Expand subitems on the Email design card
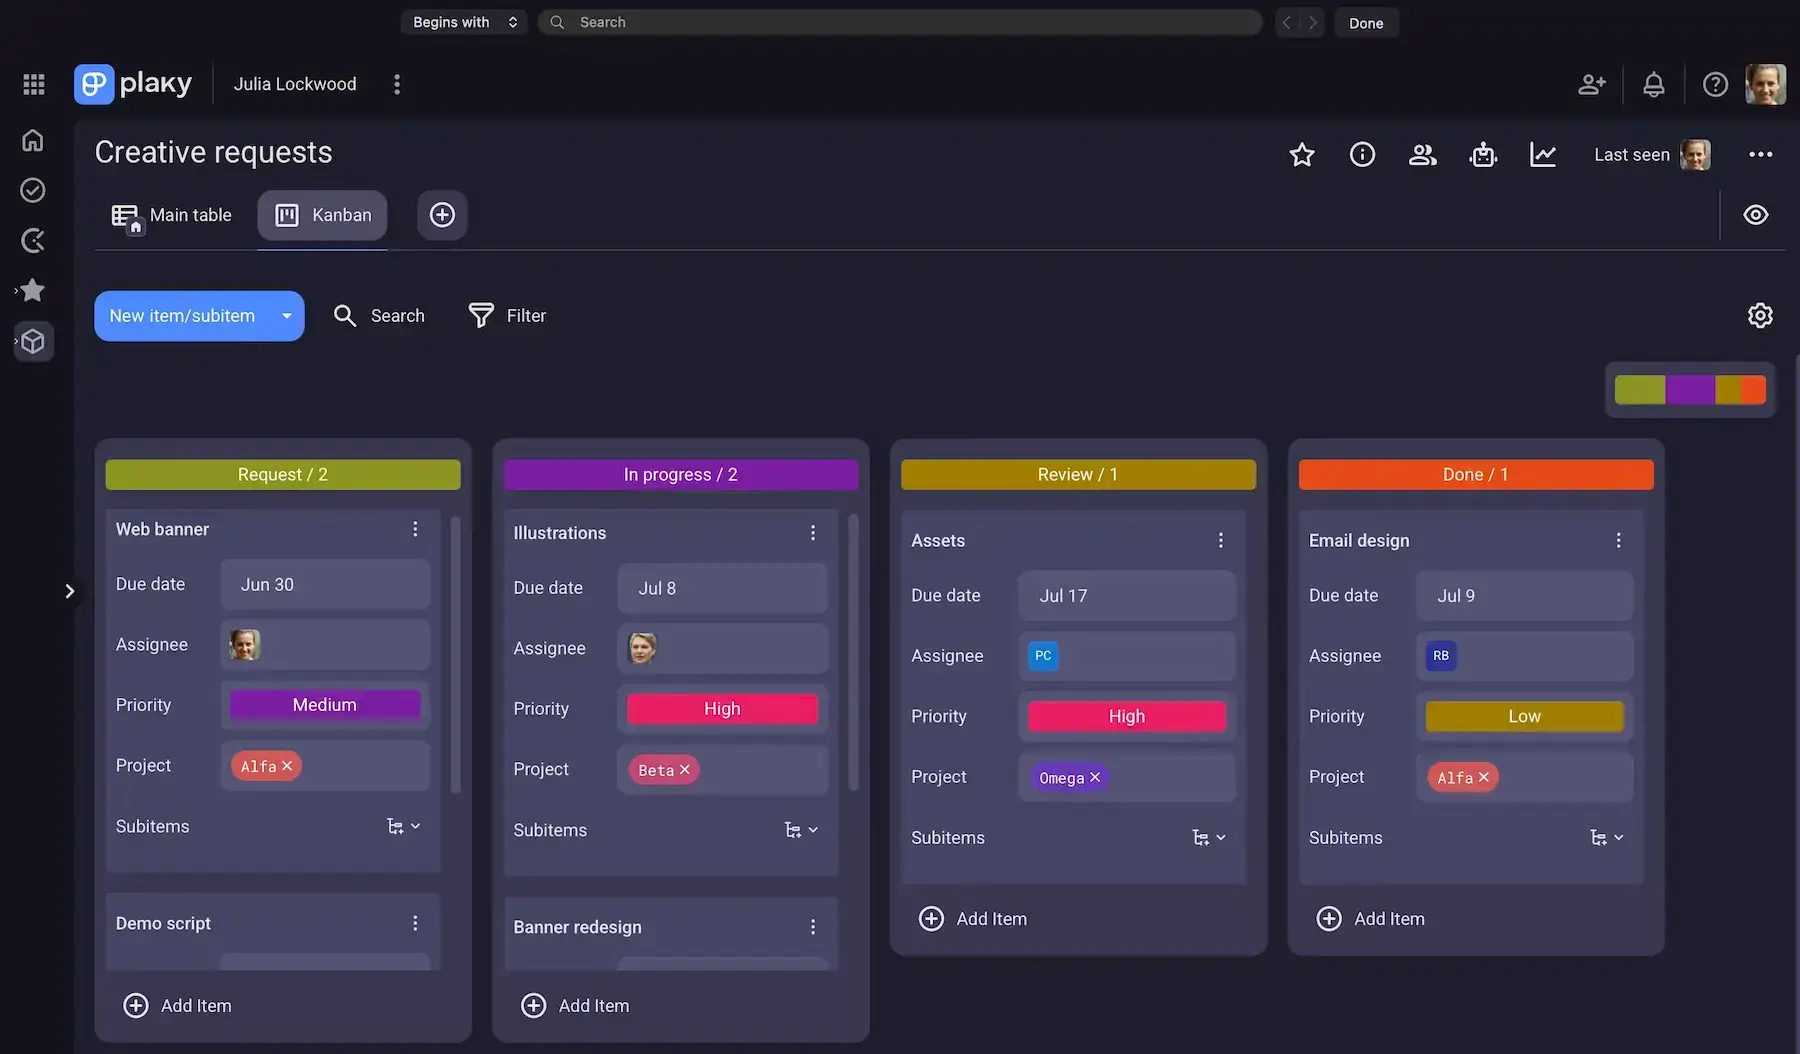 point(1607,838)
